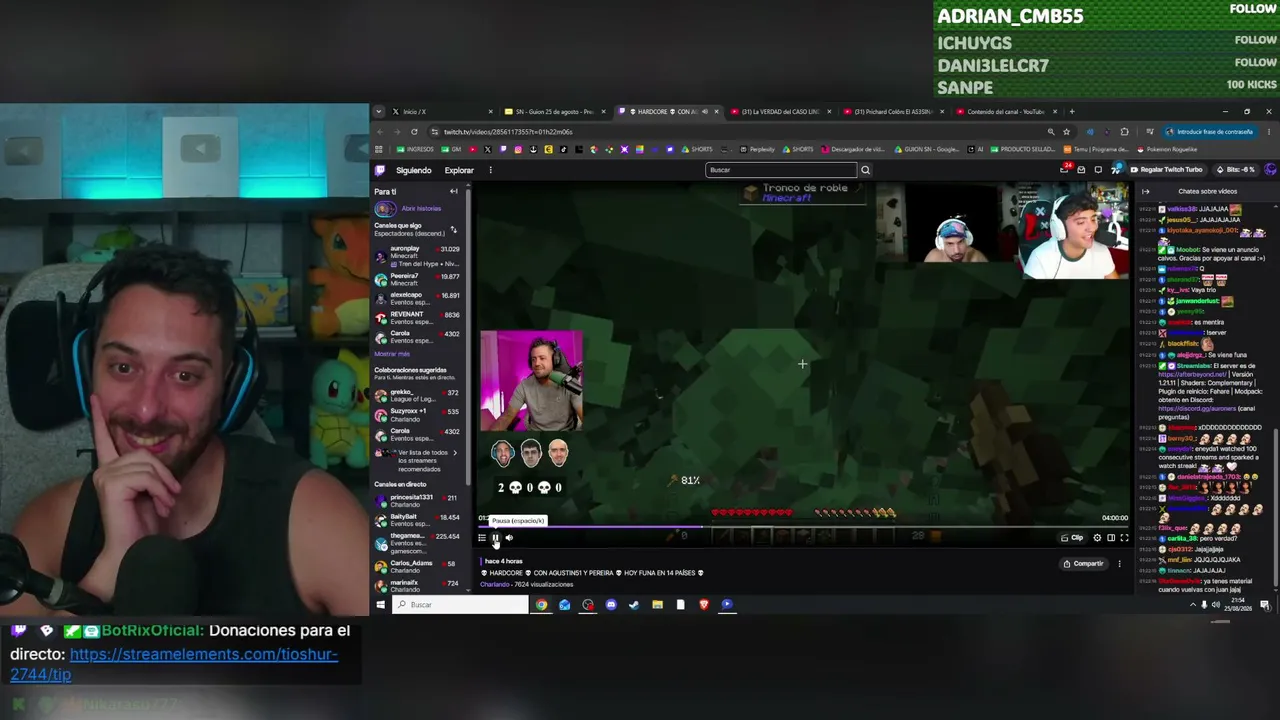Screen dimensions: 1280x720
Task: Focus the Twitch Buscar search field
Action: [x=781, y=170]
